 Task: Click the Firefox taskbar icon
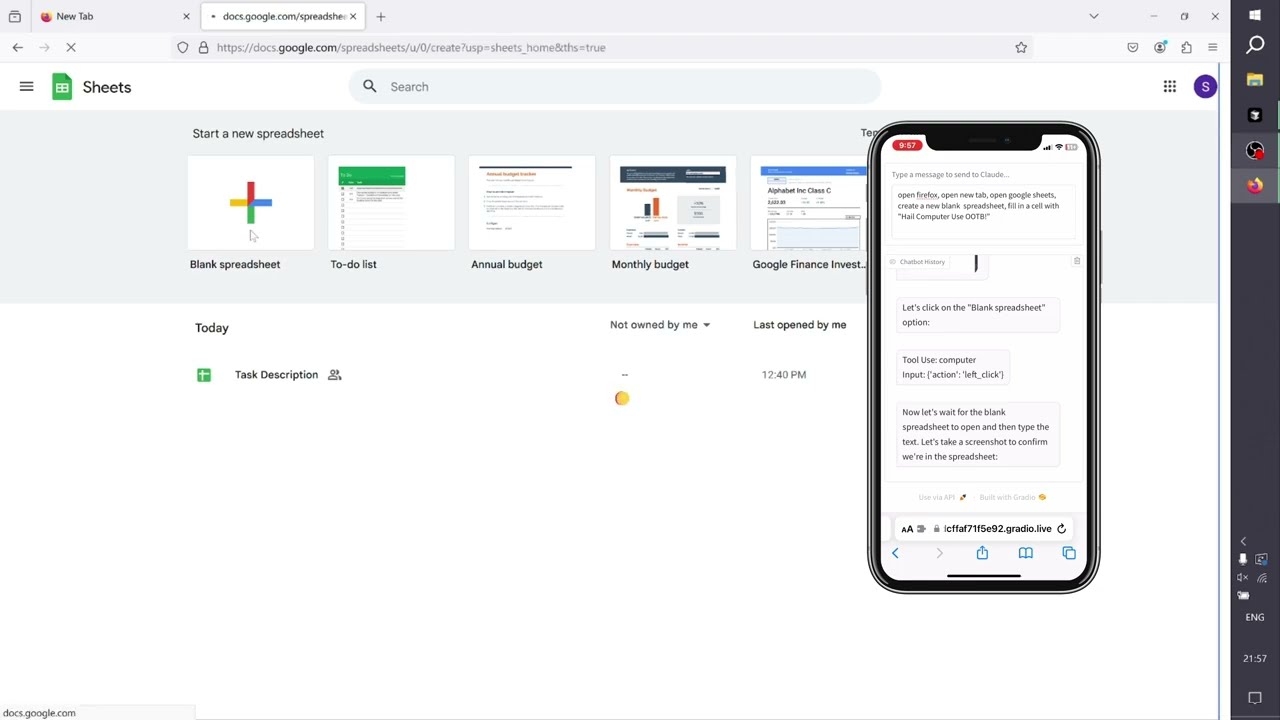[x=1255, y=185]
